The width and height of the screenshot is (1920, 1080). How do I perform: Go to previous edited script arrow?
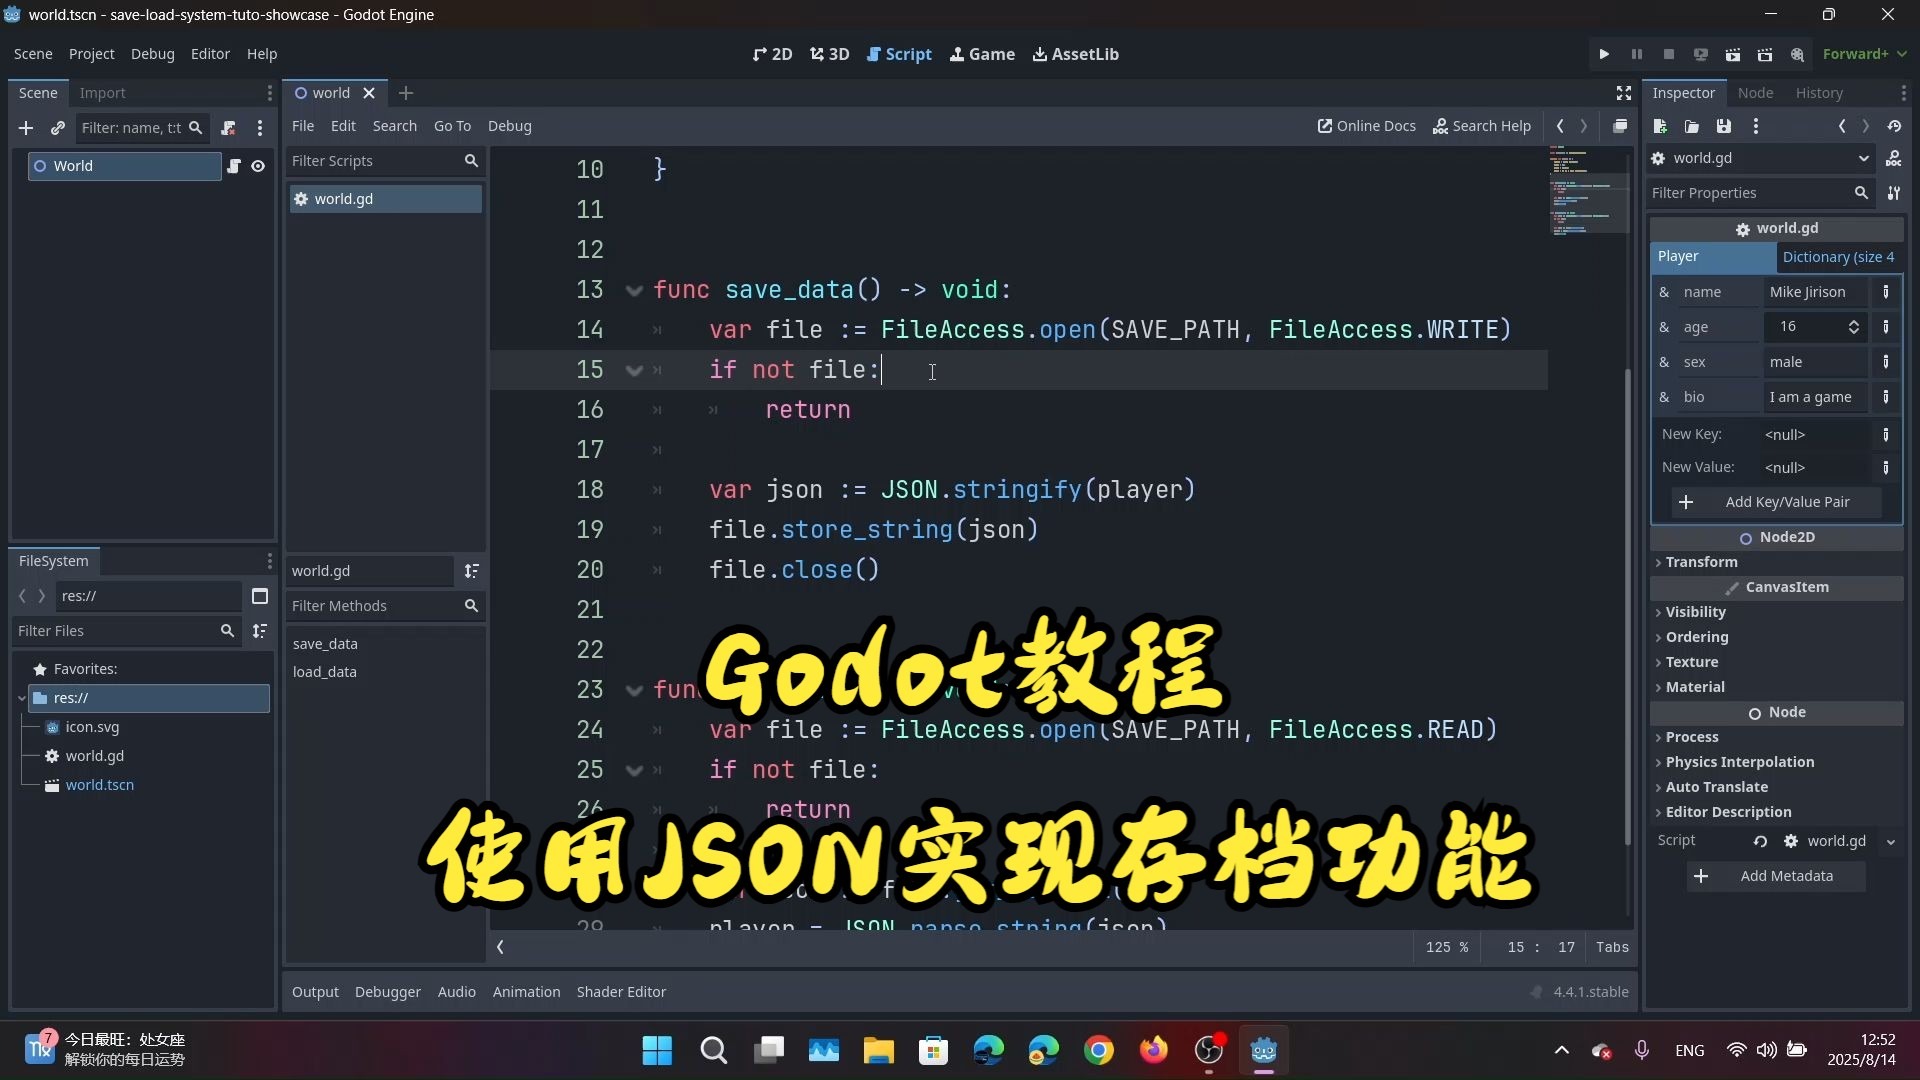point(1560,126)
